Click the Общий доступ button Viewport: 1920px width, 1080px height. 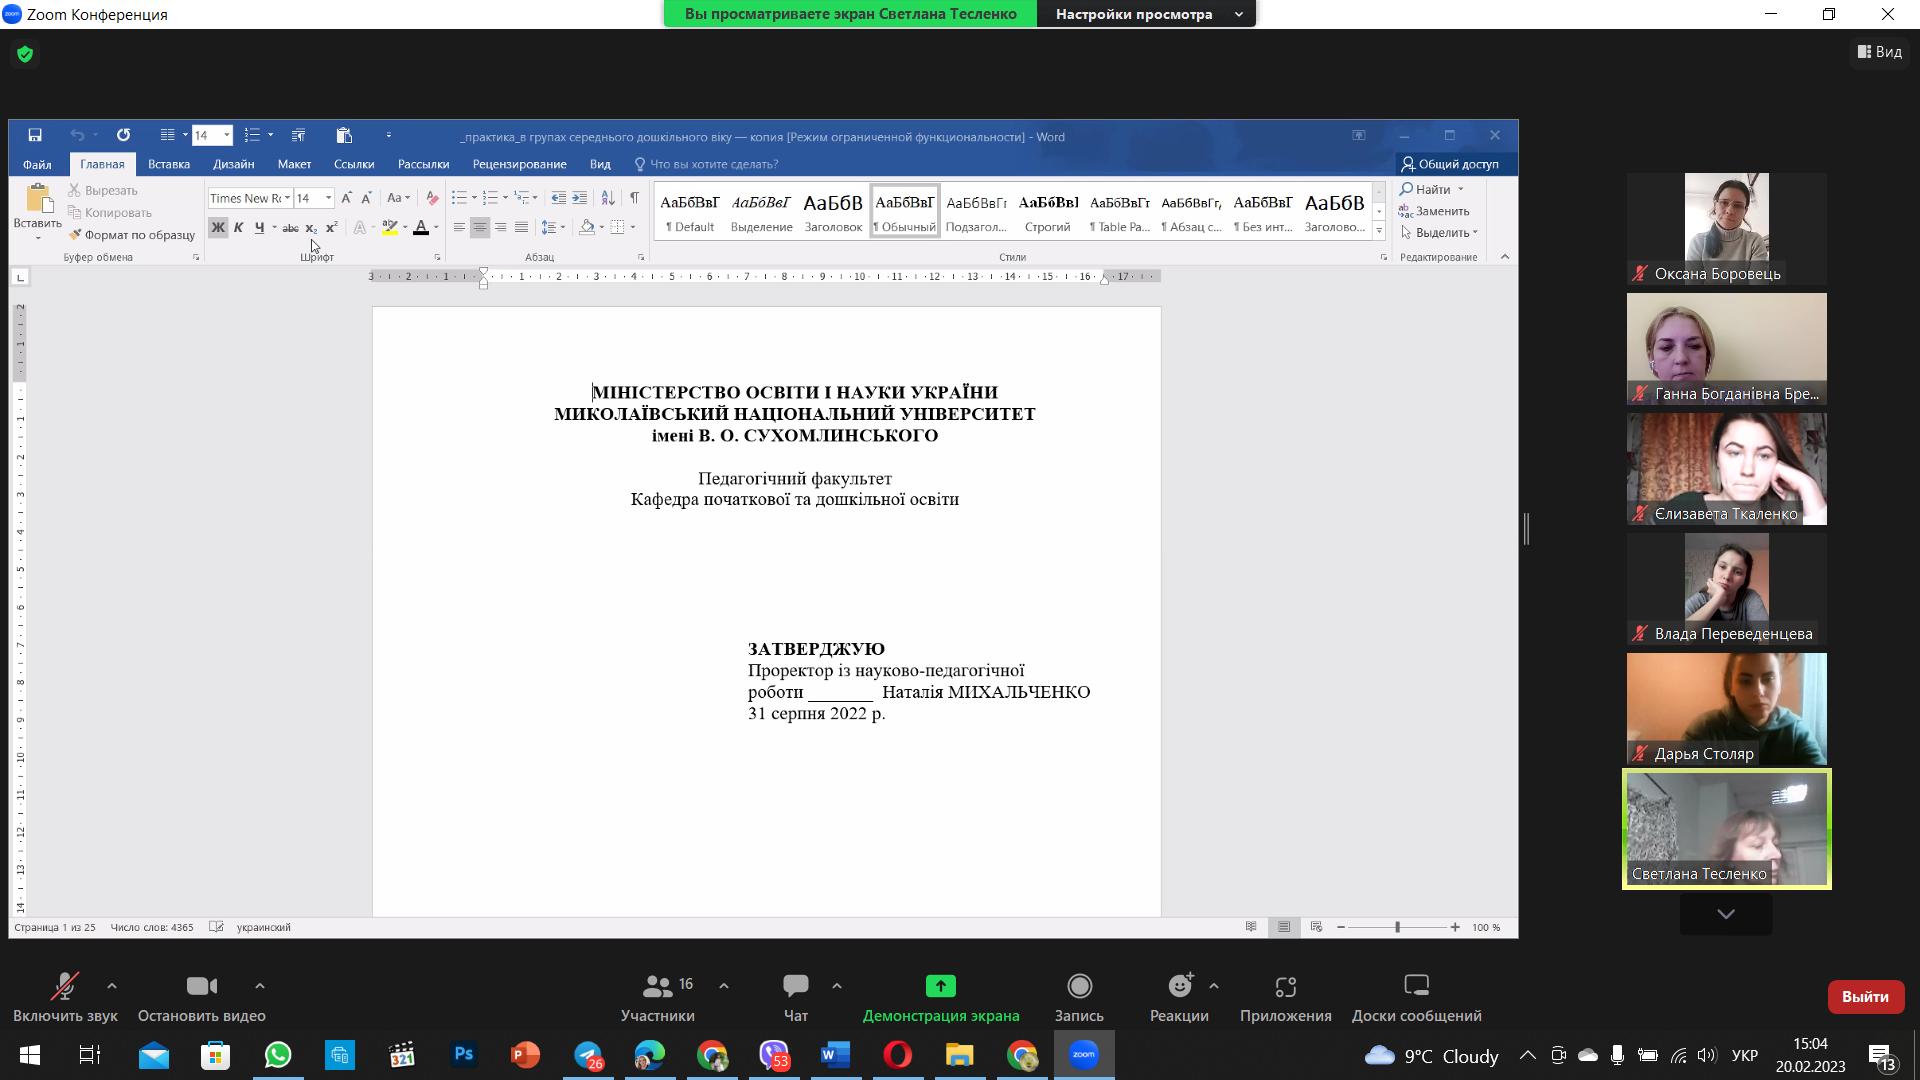pyautogui.click(x=1450, y=164)
